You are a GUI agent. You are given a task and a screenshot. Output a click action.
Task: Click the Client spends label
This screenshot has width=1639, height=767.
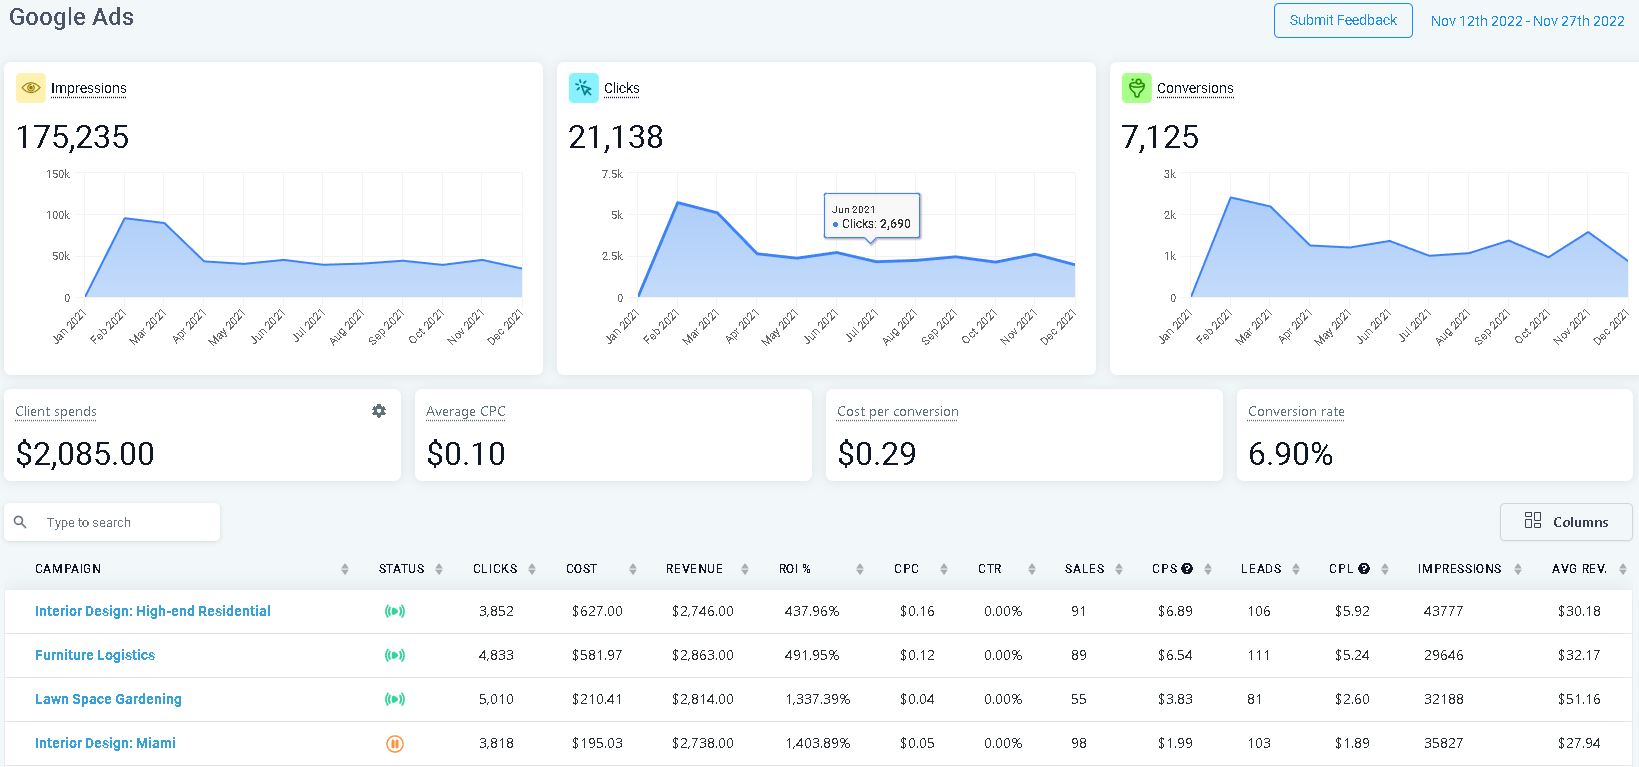pyautogui.click(x=56, y=411)
